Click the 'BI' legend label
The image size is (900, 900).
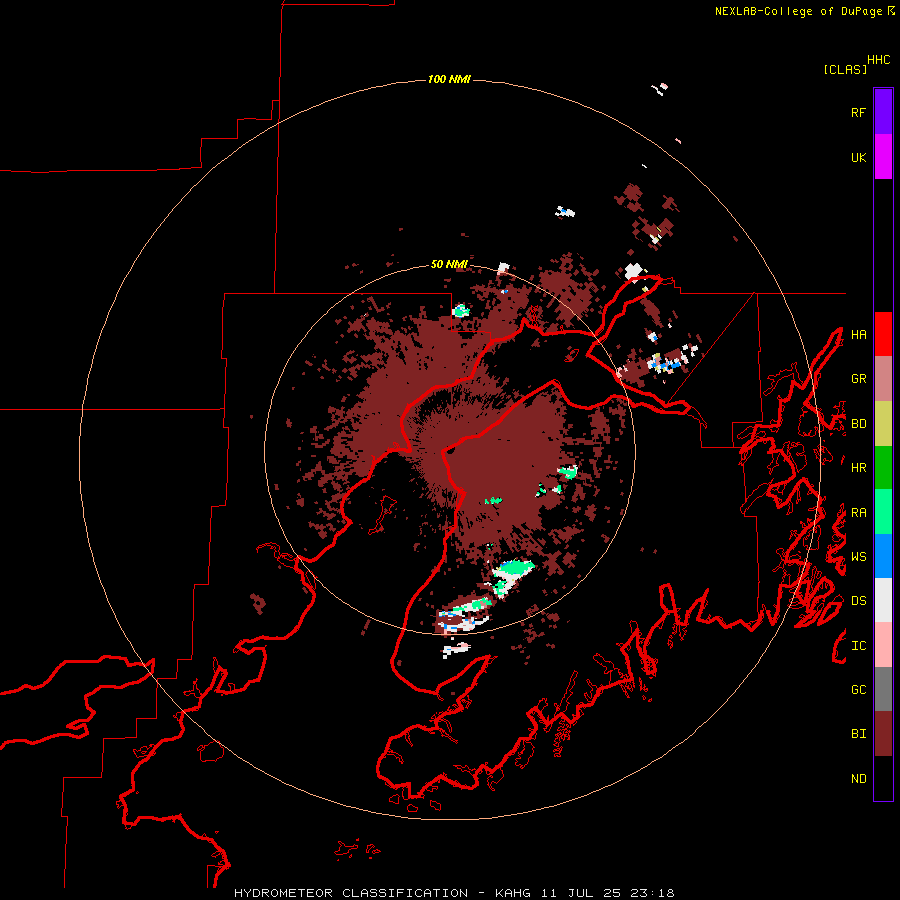point(858,734)
